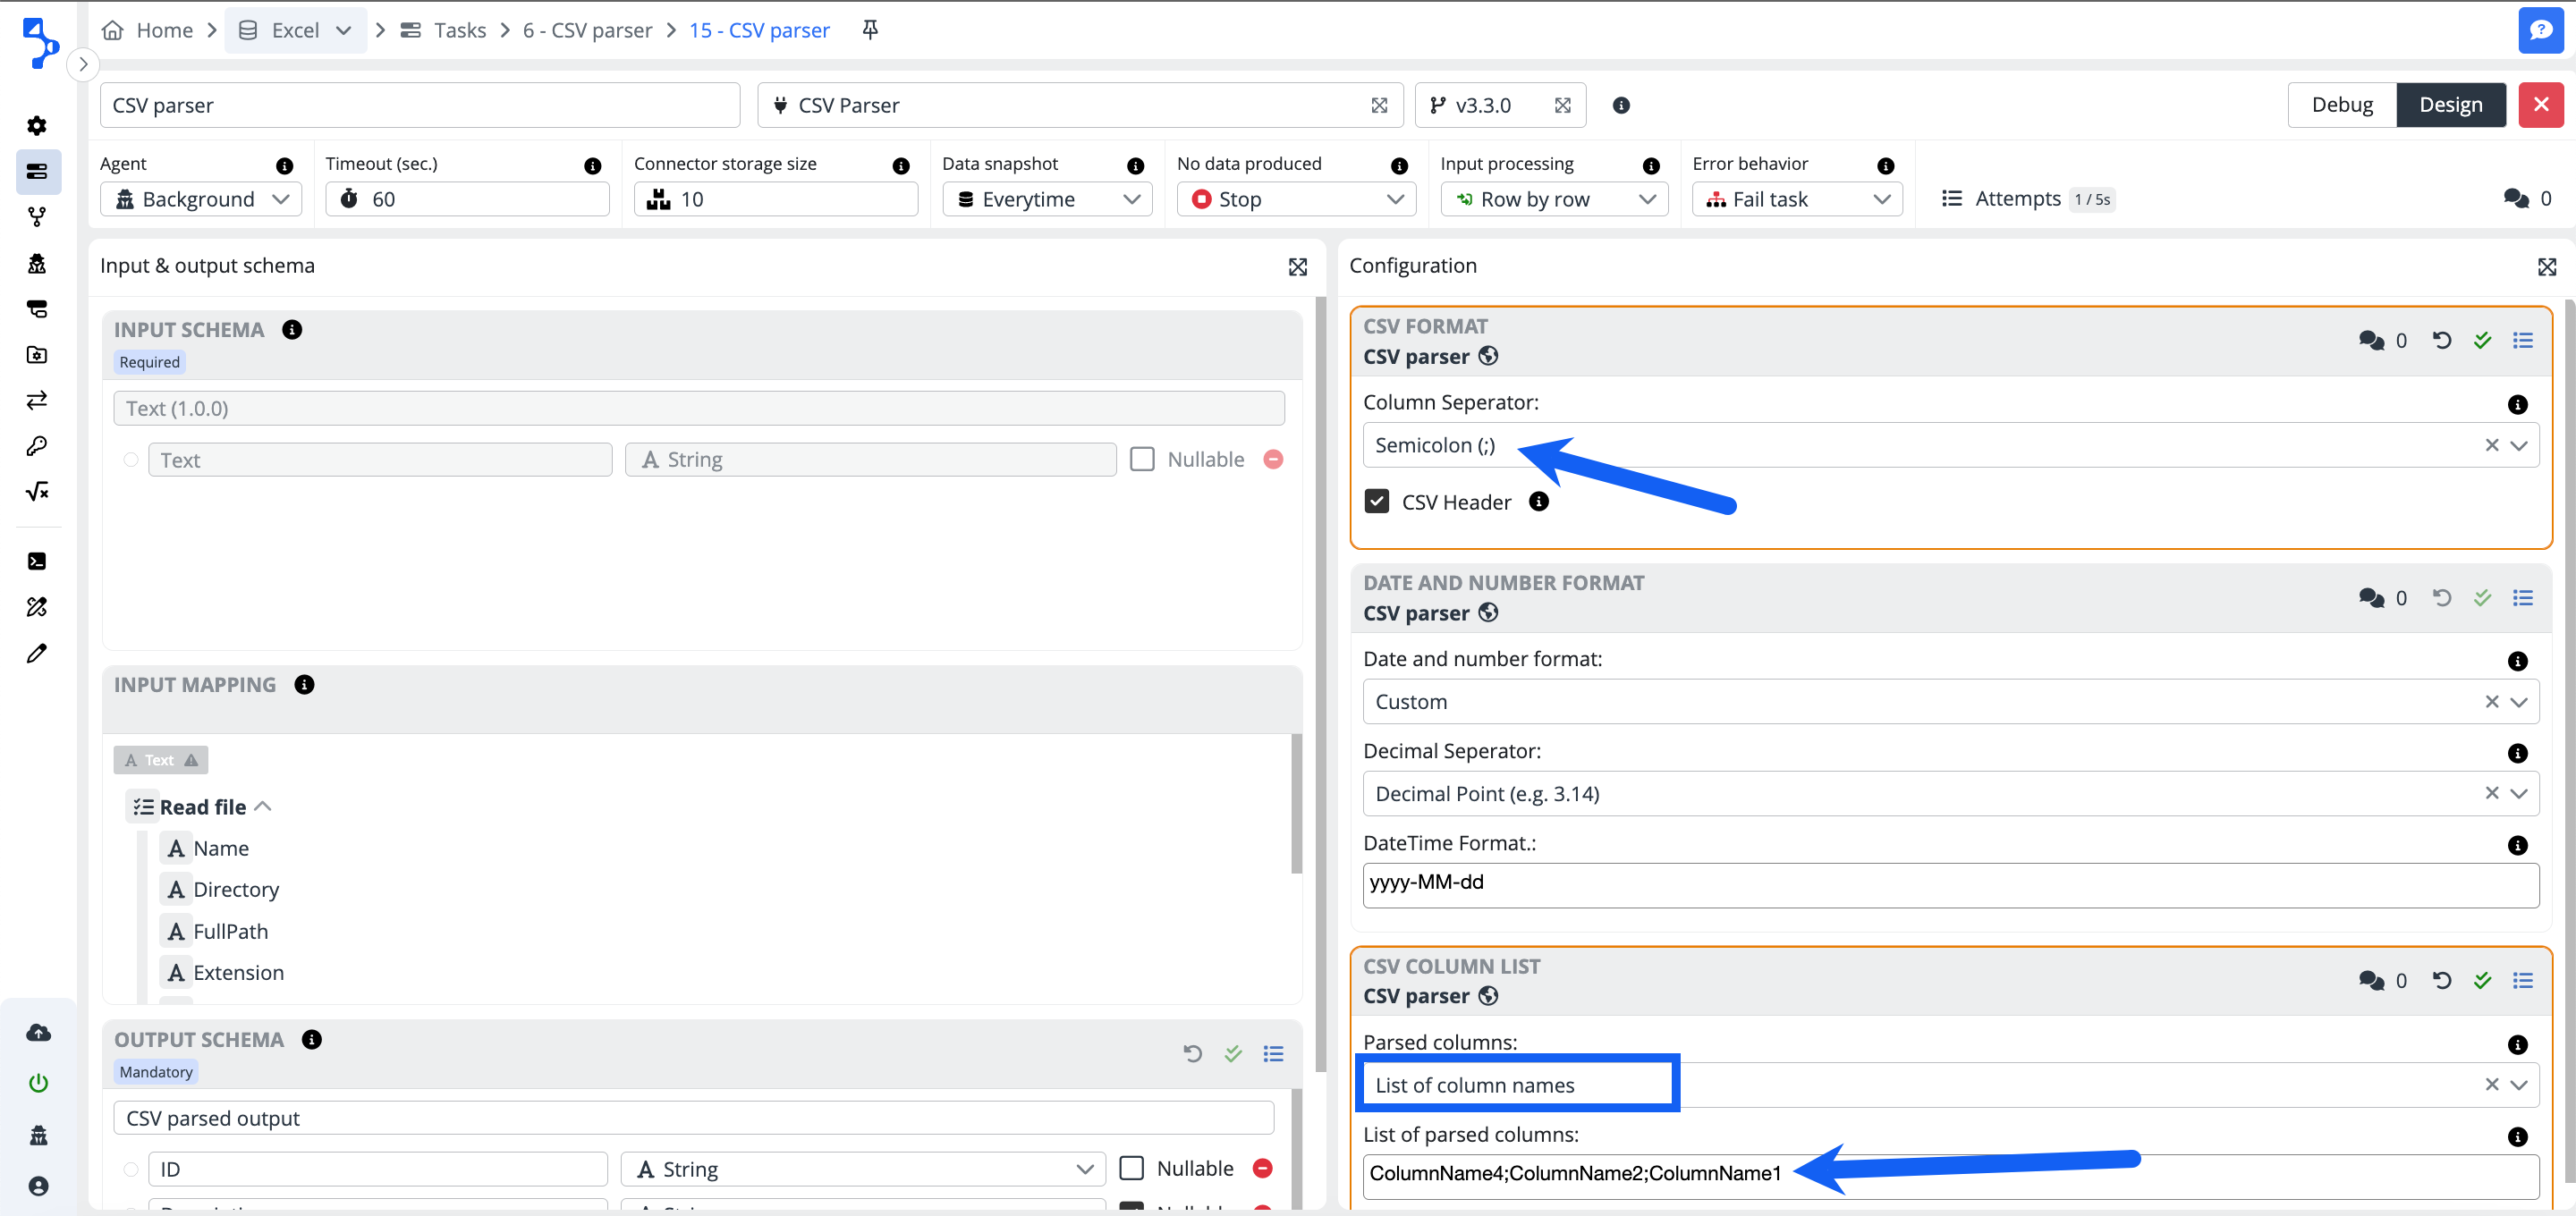Reset the CSV FORMAT section with undo icon

[x=2441, y=340]
